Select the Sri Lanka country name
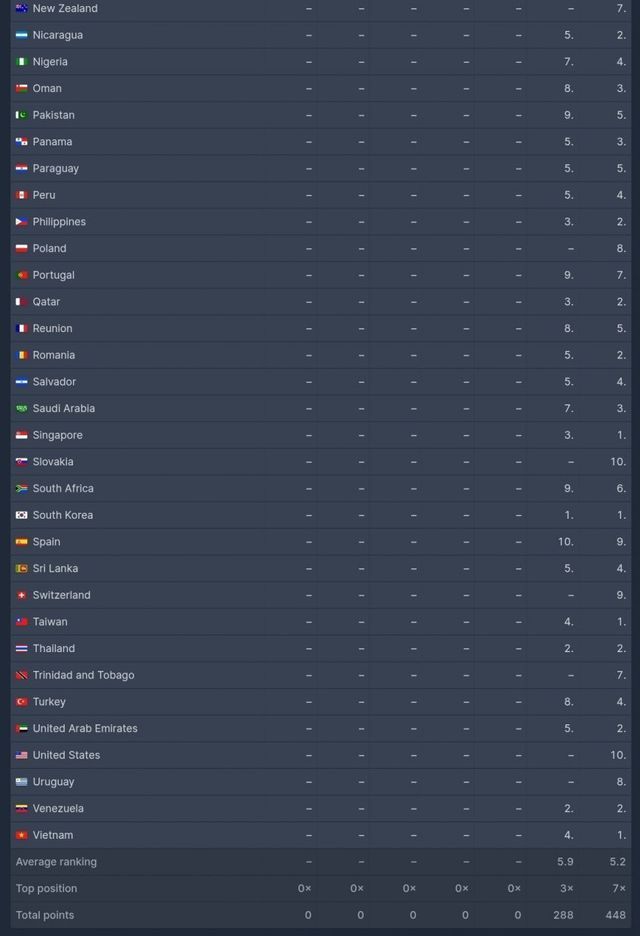This screenshot has height=936, width=640. (x=56, y=569)
